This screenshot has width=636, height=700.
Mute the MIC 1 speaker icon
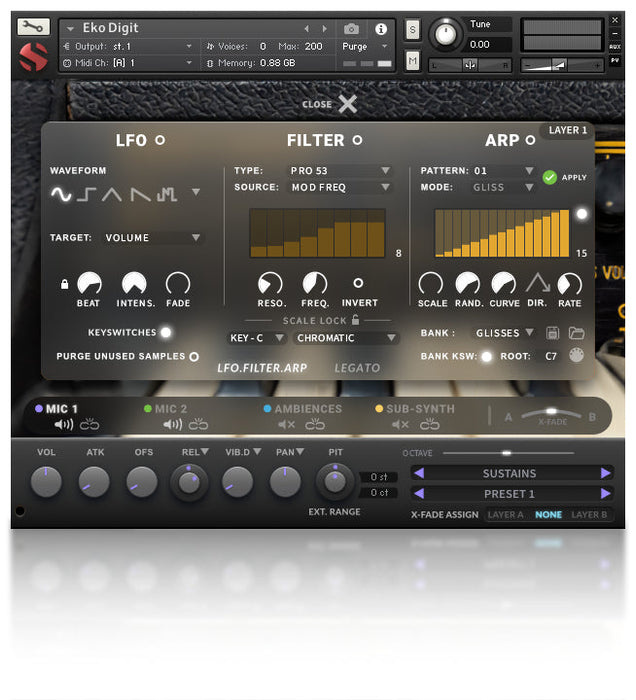pos(63,425)
